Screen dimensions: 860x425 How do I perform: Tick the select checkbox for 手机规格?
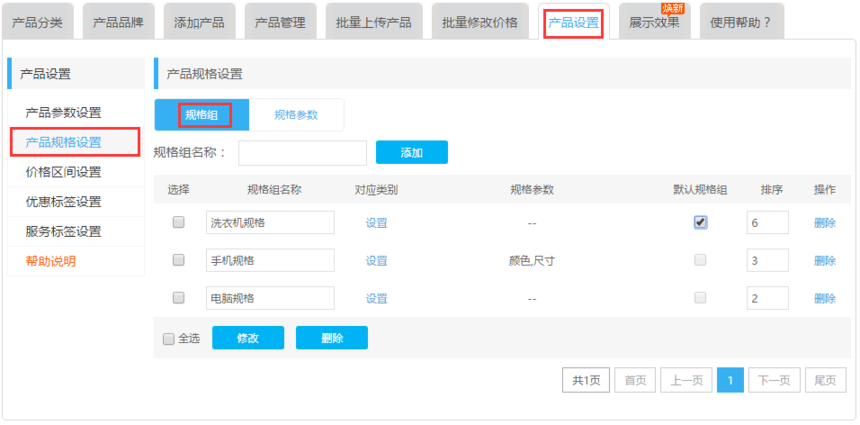pyautogui.click(x=179, y=260)
